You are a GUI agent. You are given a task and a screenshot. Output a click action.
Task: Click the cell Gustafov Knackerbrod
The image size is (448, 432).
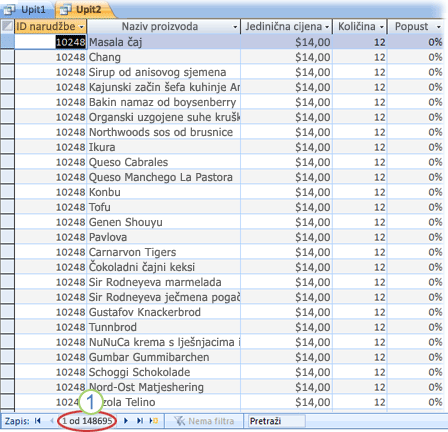(164, 312)
